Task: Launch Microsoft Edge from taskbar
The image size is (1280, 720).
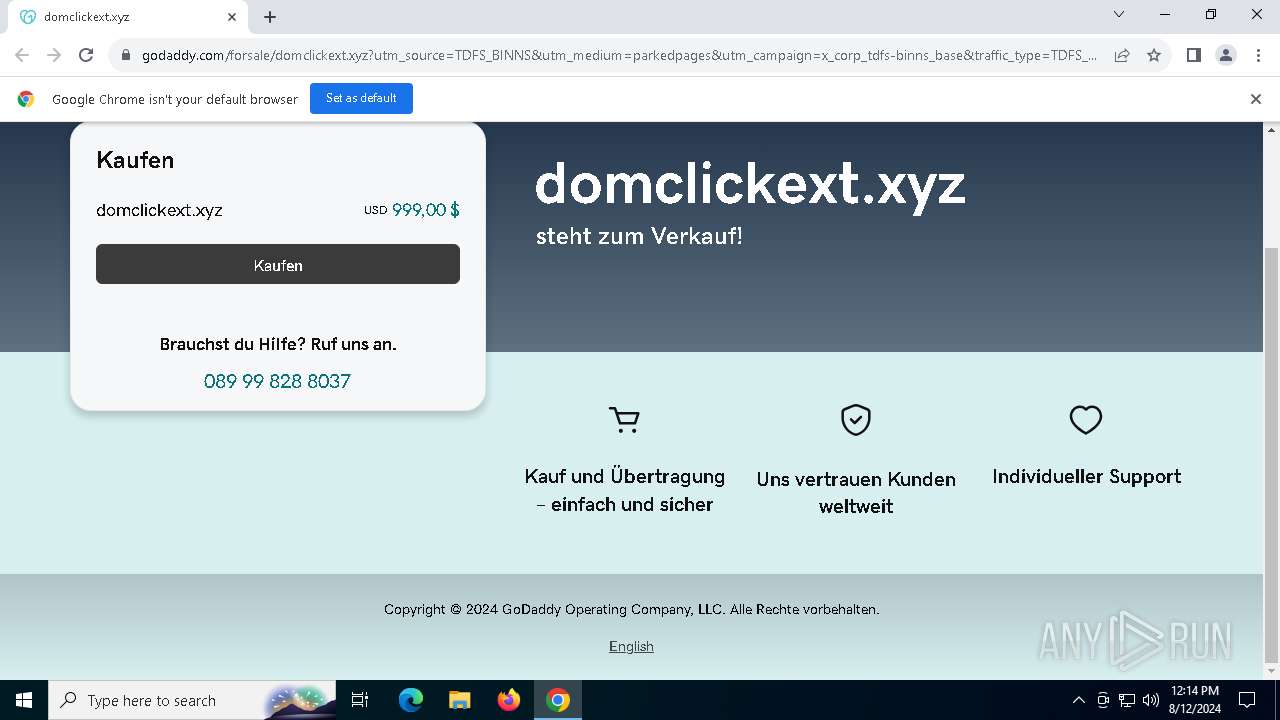Action: tap(410, 700)
